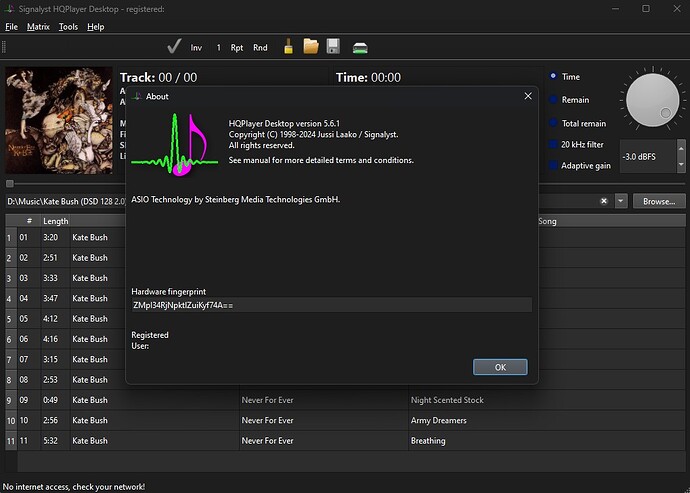Click the Kate Bush music path field
This screenshot has width=690, height=493.
click(x=66, y=201)
